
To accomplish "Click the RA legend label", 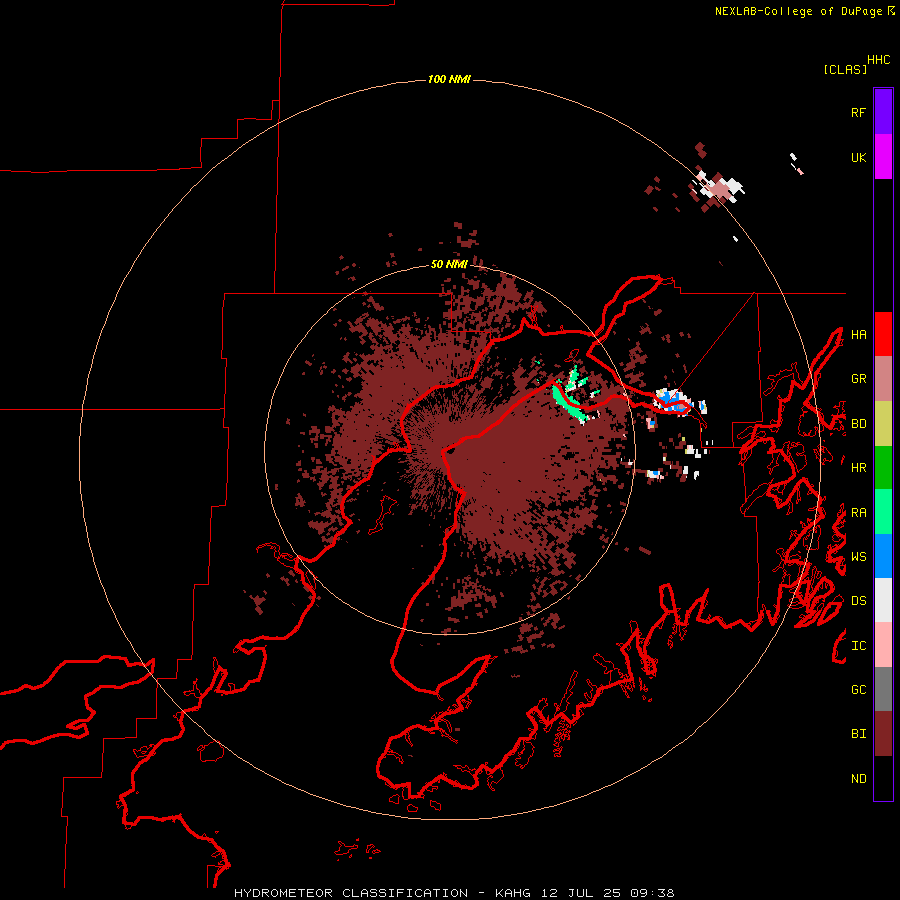I will pyautogui.click(x=858, y=513).
